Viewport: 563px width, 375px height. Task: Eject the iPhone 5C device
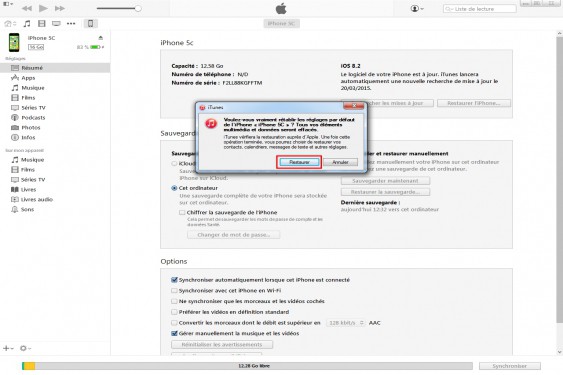101,38
